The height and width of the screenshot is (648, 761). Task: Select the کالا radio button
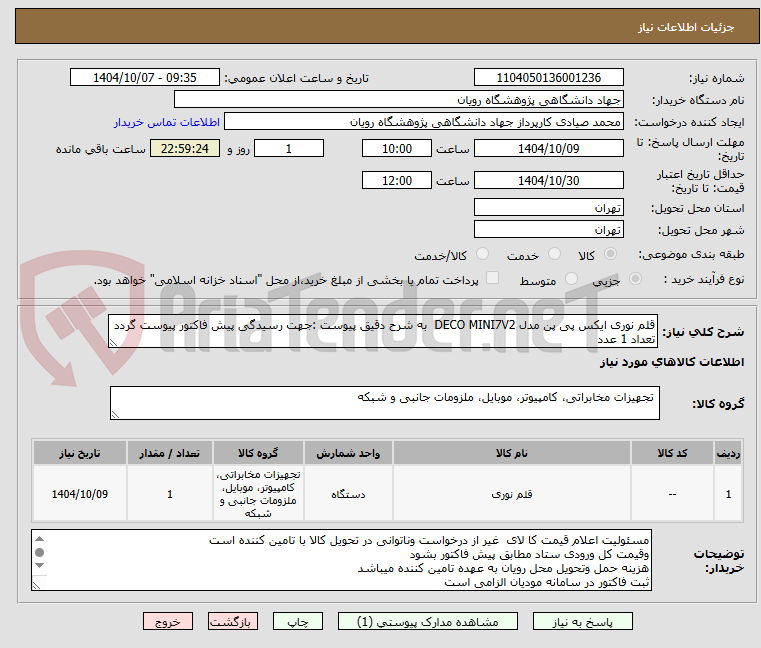point(610,254)
